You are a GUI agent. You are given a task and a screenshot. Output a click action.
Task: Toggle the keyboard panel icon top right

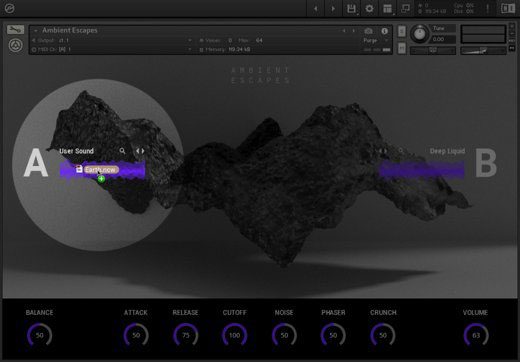[x=508, y=9]
